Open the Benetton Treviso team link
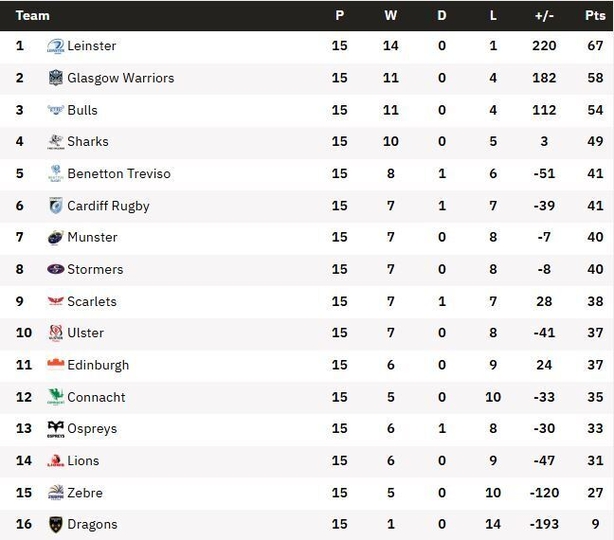The image size is (614, 540). coord(119,173)
